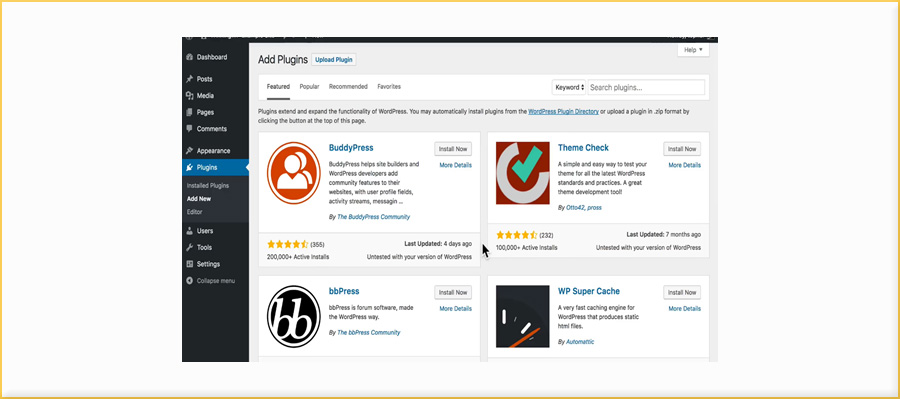Install the BuddyPress plugin now
The image size is (900, 399).
(453, 149)
